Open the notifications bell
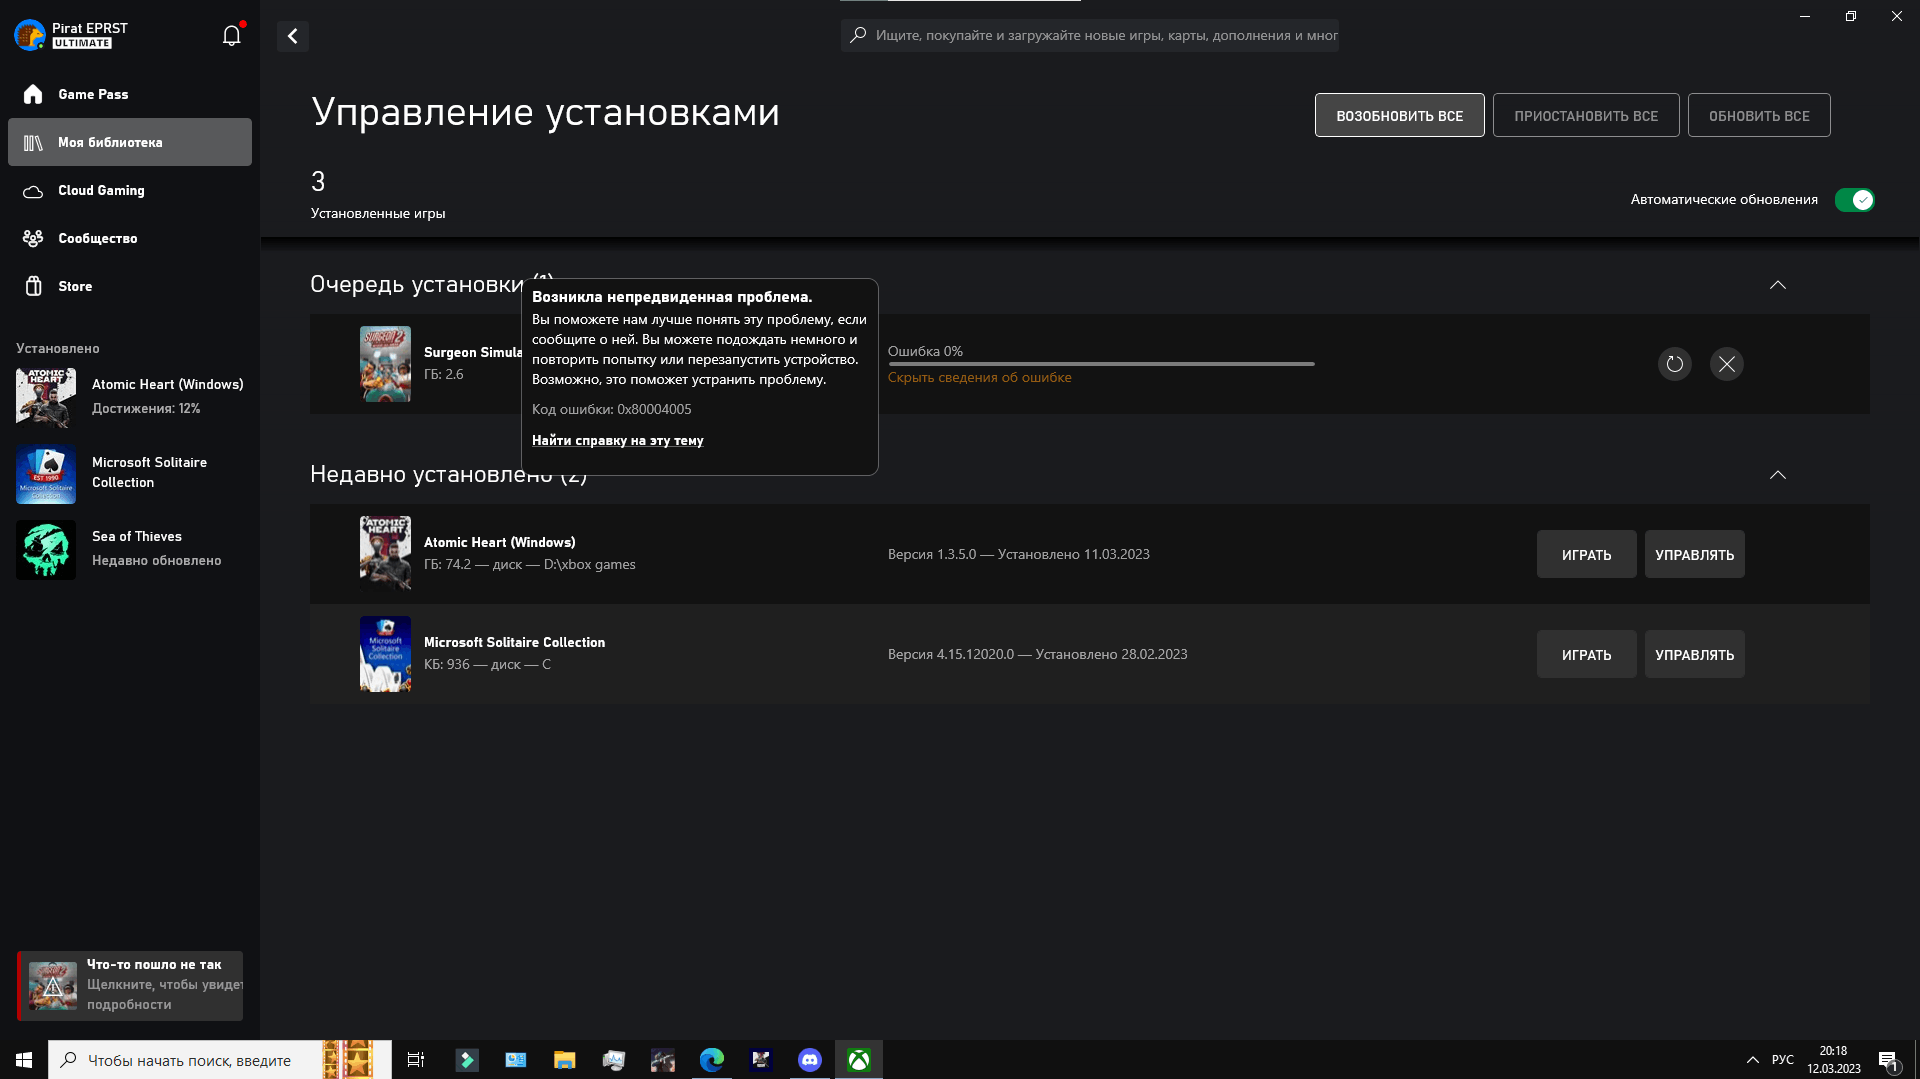This screenshot has height=1079, width=1920. pyautogui.click(x=231, y=36)
